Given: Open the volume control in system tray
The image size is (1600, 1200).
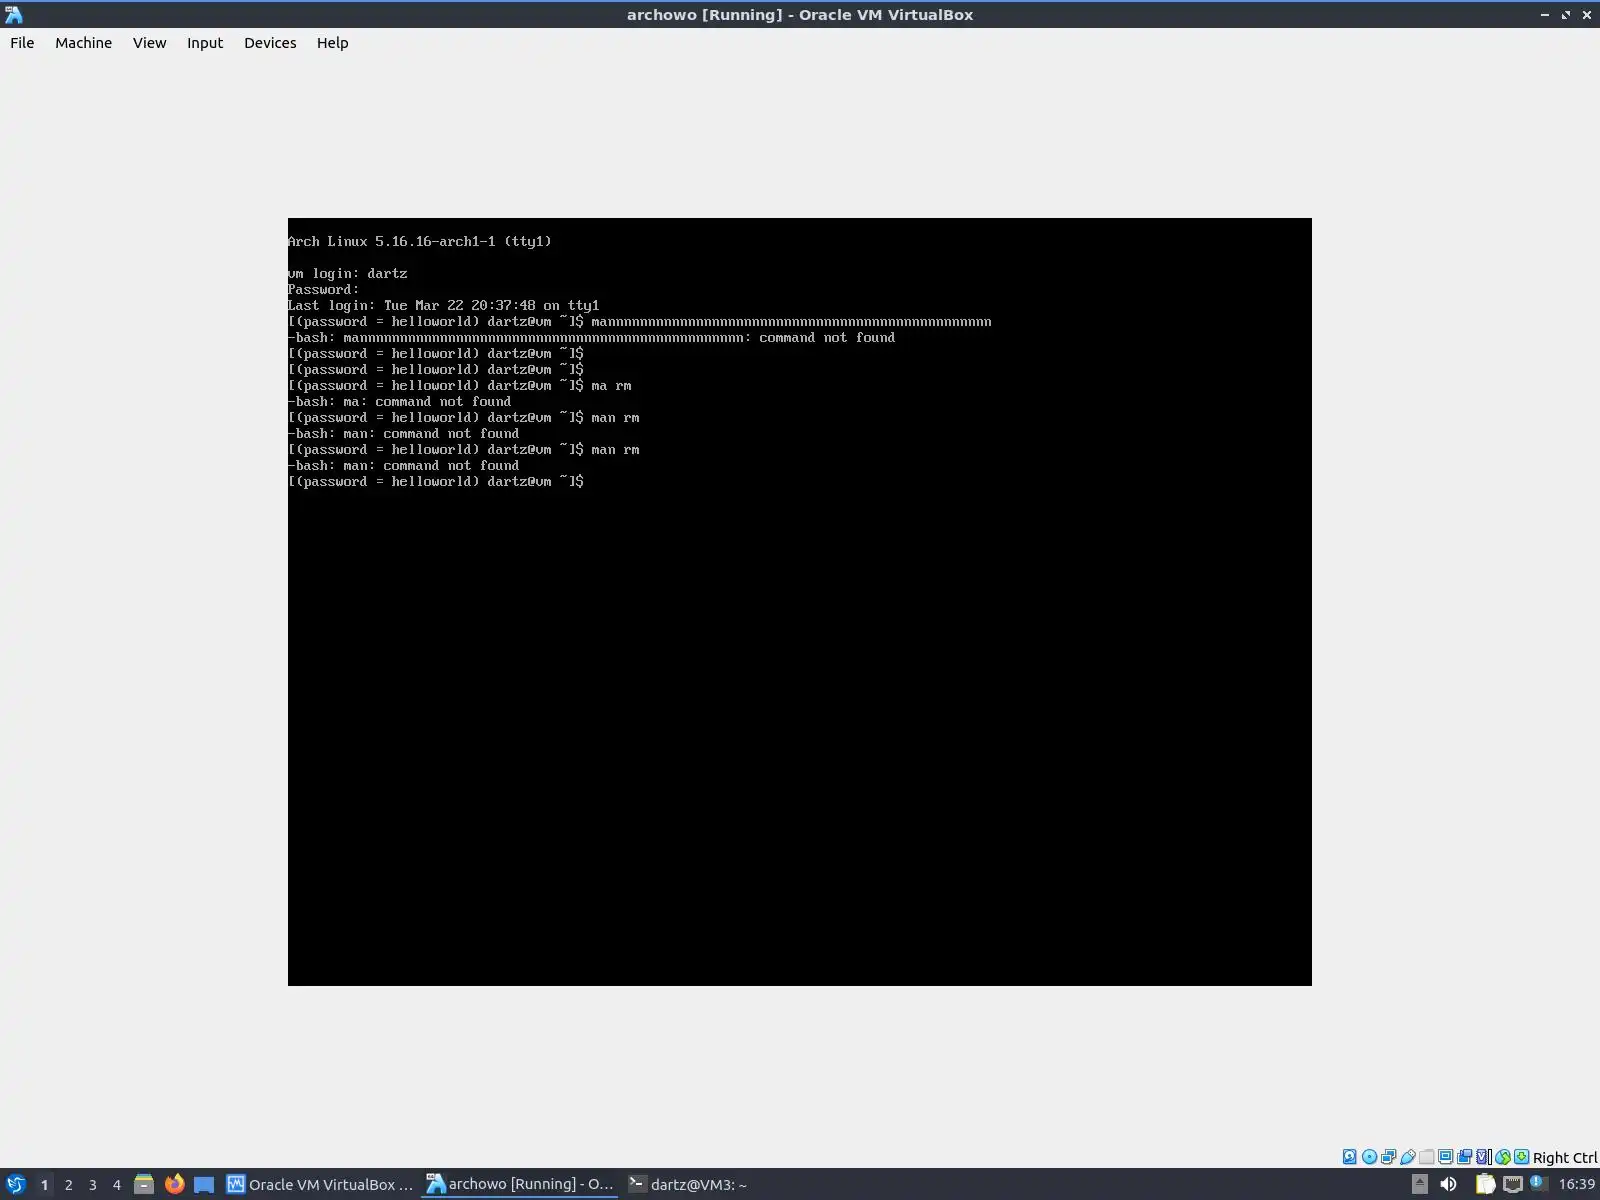Looking at the screenshot, I should (1448, 1184).
